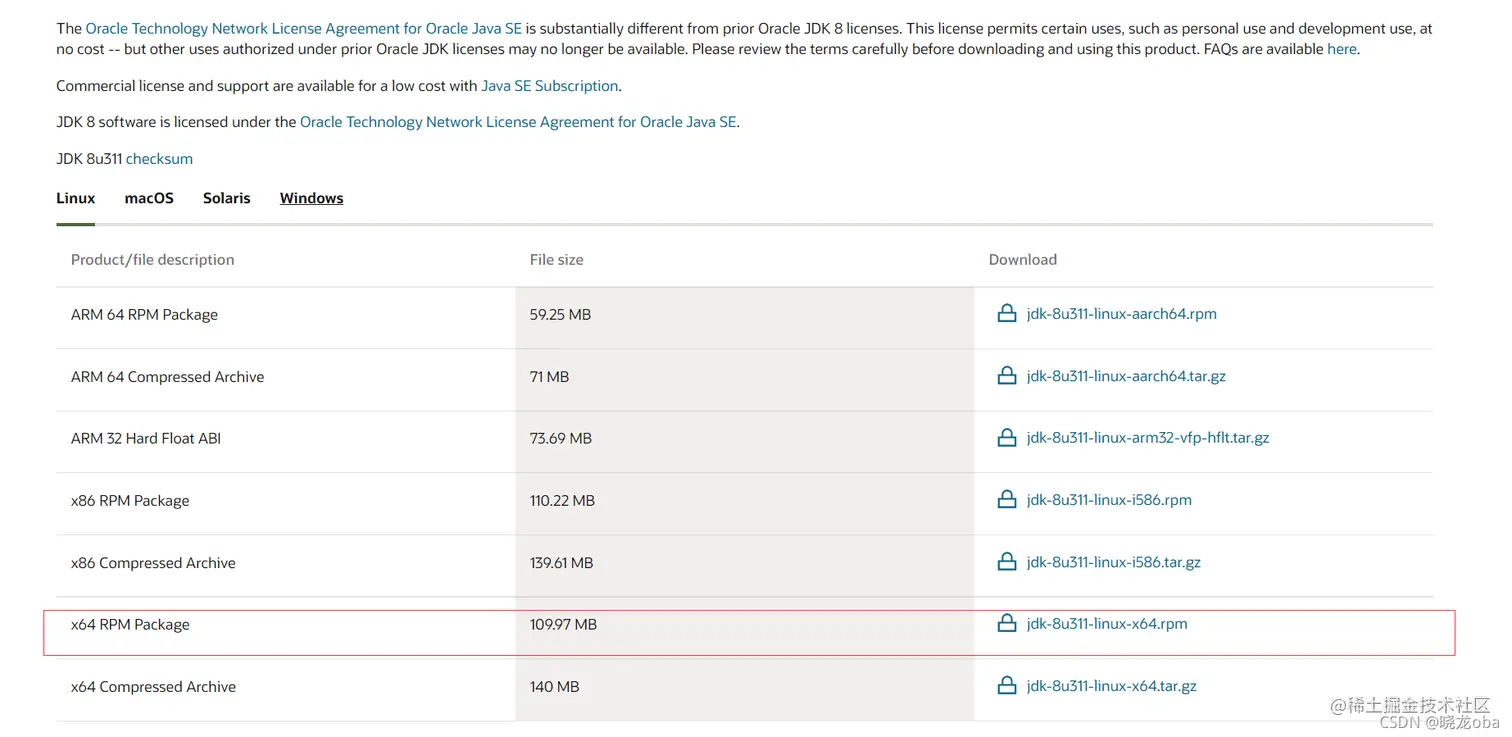
Task: Click lock icon beside jdk-8u311-linux-x64.tar.gz
Action: point(1007,686)
